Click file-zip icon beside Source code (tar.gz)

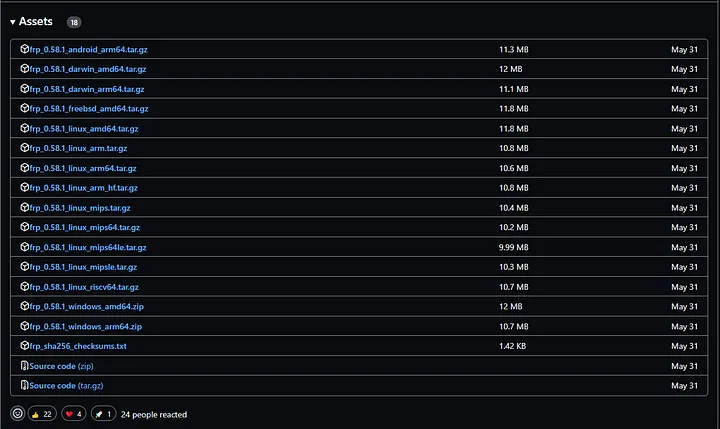click(25, 385)
